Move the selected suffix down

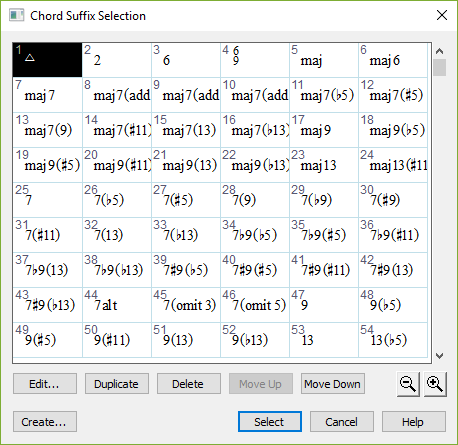pyautogui.click(x=333, y=384)
